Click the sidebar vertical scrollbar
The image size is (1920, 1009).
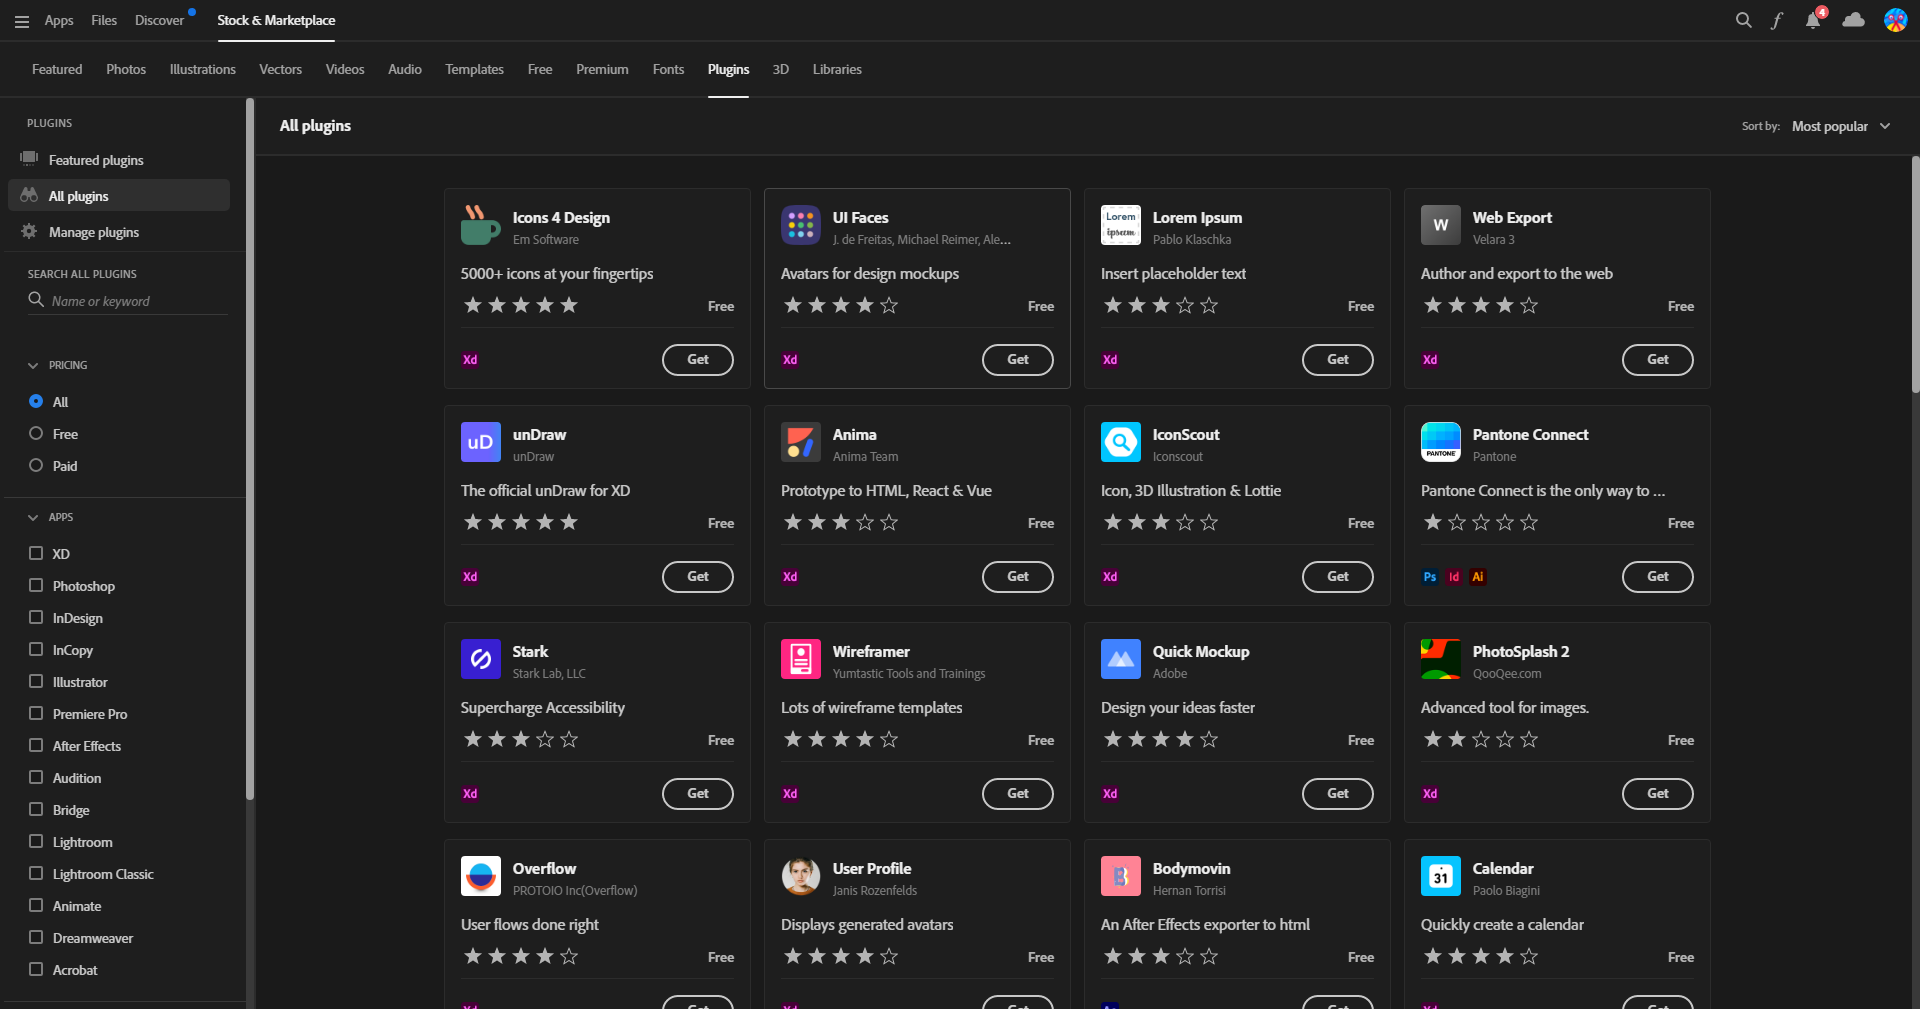[x=249, y=449]
